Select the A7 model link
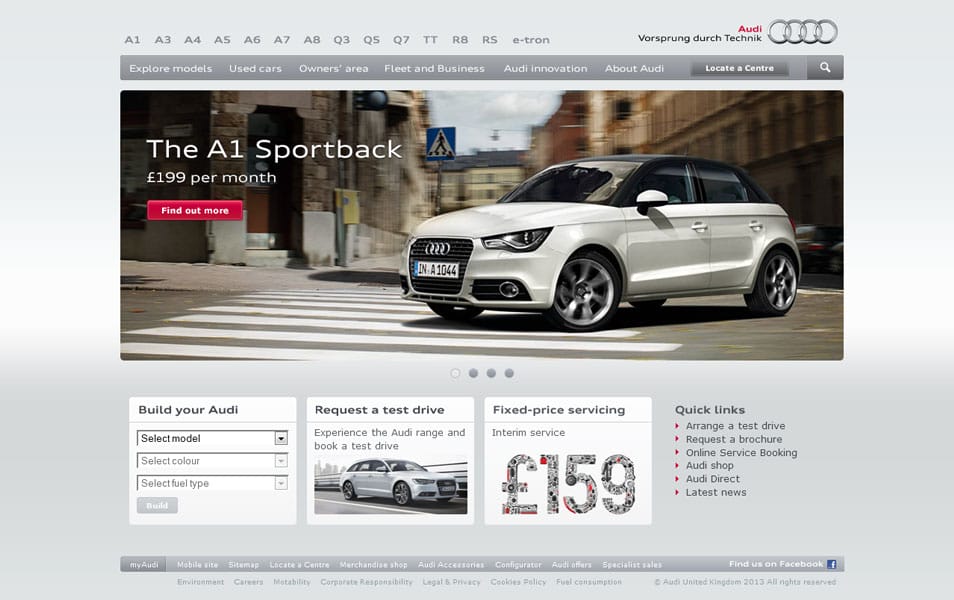The image size is (954, 600). tap(282, 40)
